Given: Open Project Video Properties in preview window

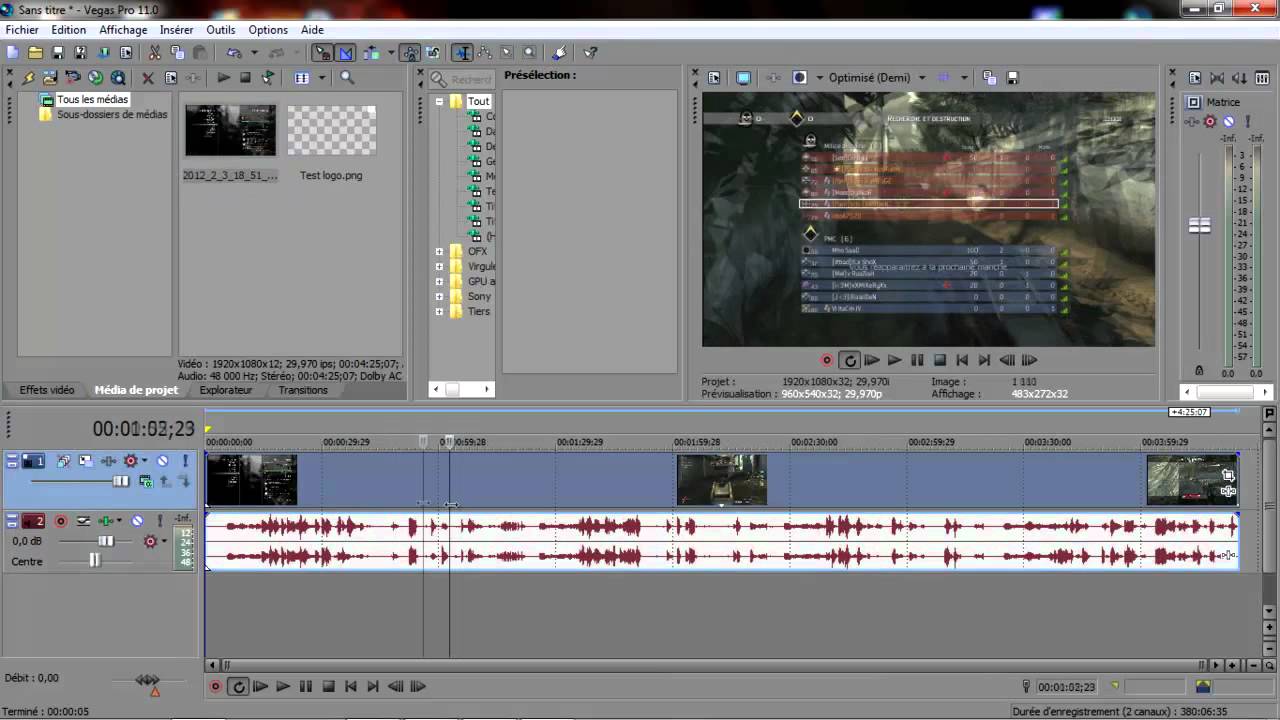Looking at the screenshot, I should (714, 77).
